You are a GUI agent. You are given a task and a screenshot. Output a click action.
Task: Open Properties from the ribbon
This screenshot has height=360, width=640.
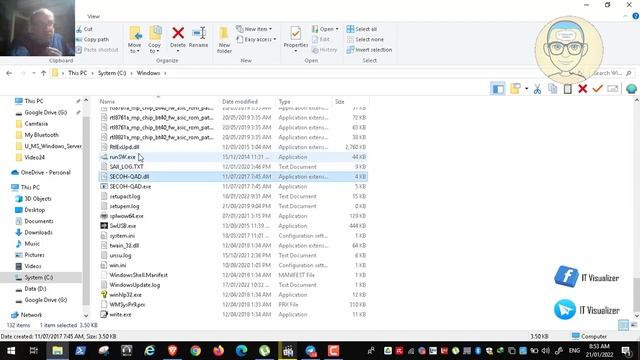coord(296,38)
